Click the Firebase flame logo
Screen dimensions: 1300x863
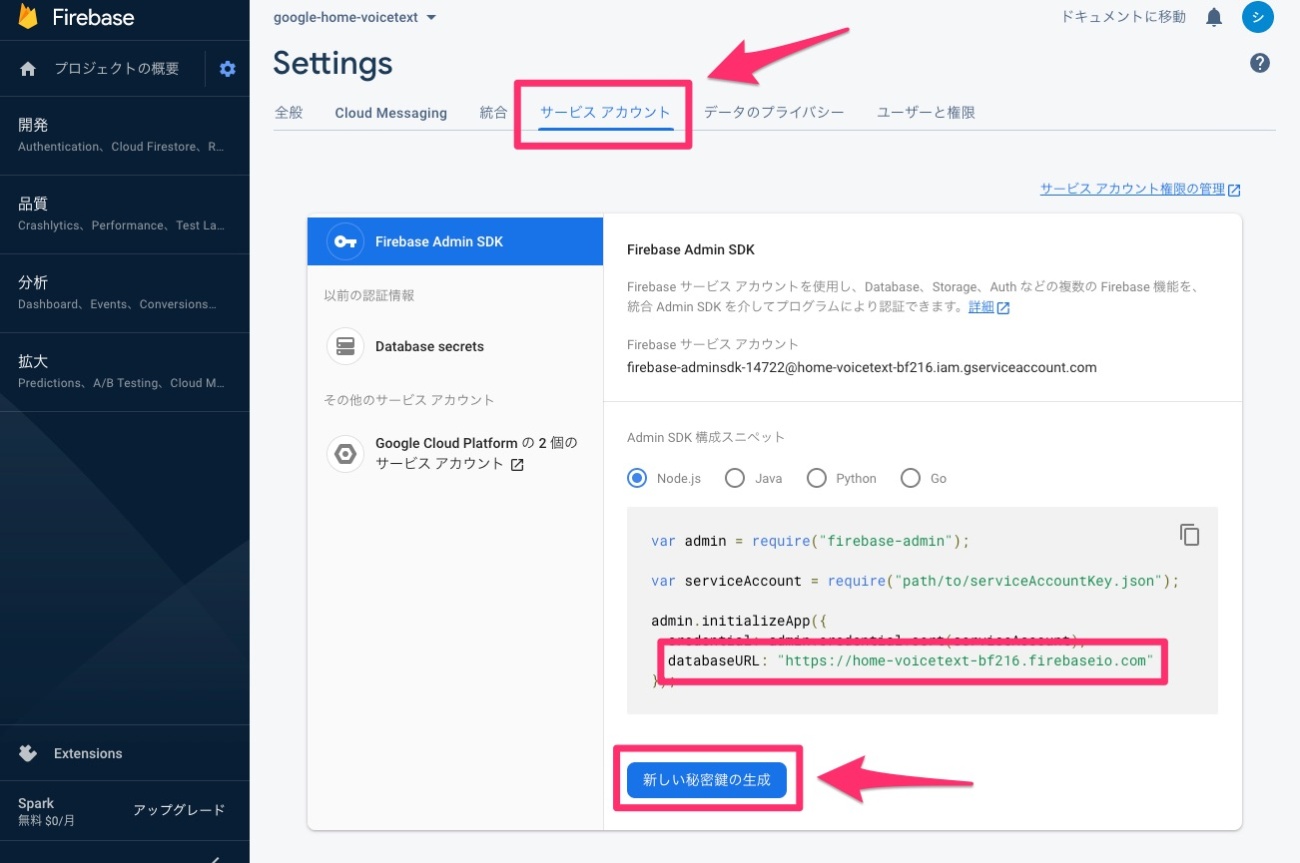[x=27, y=16]
